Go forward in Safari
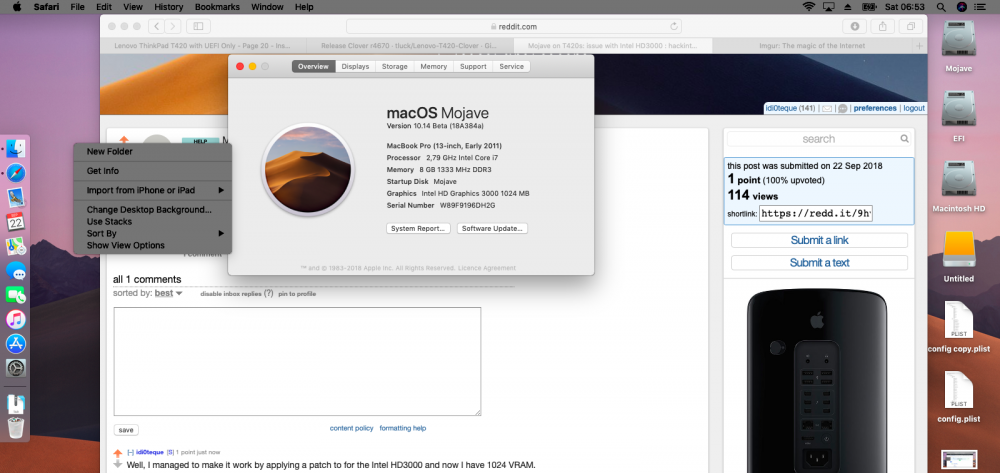Image resolution: width=1000 pixels, height=473 pixels. [173, 26]
